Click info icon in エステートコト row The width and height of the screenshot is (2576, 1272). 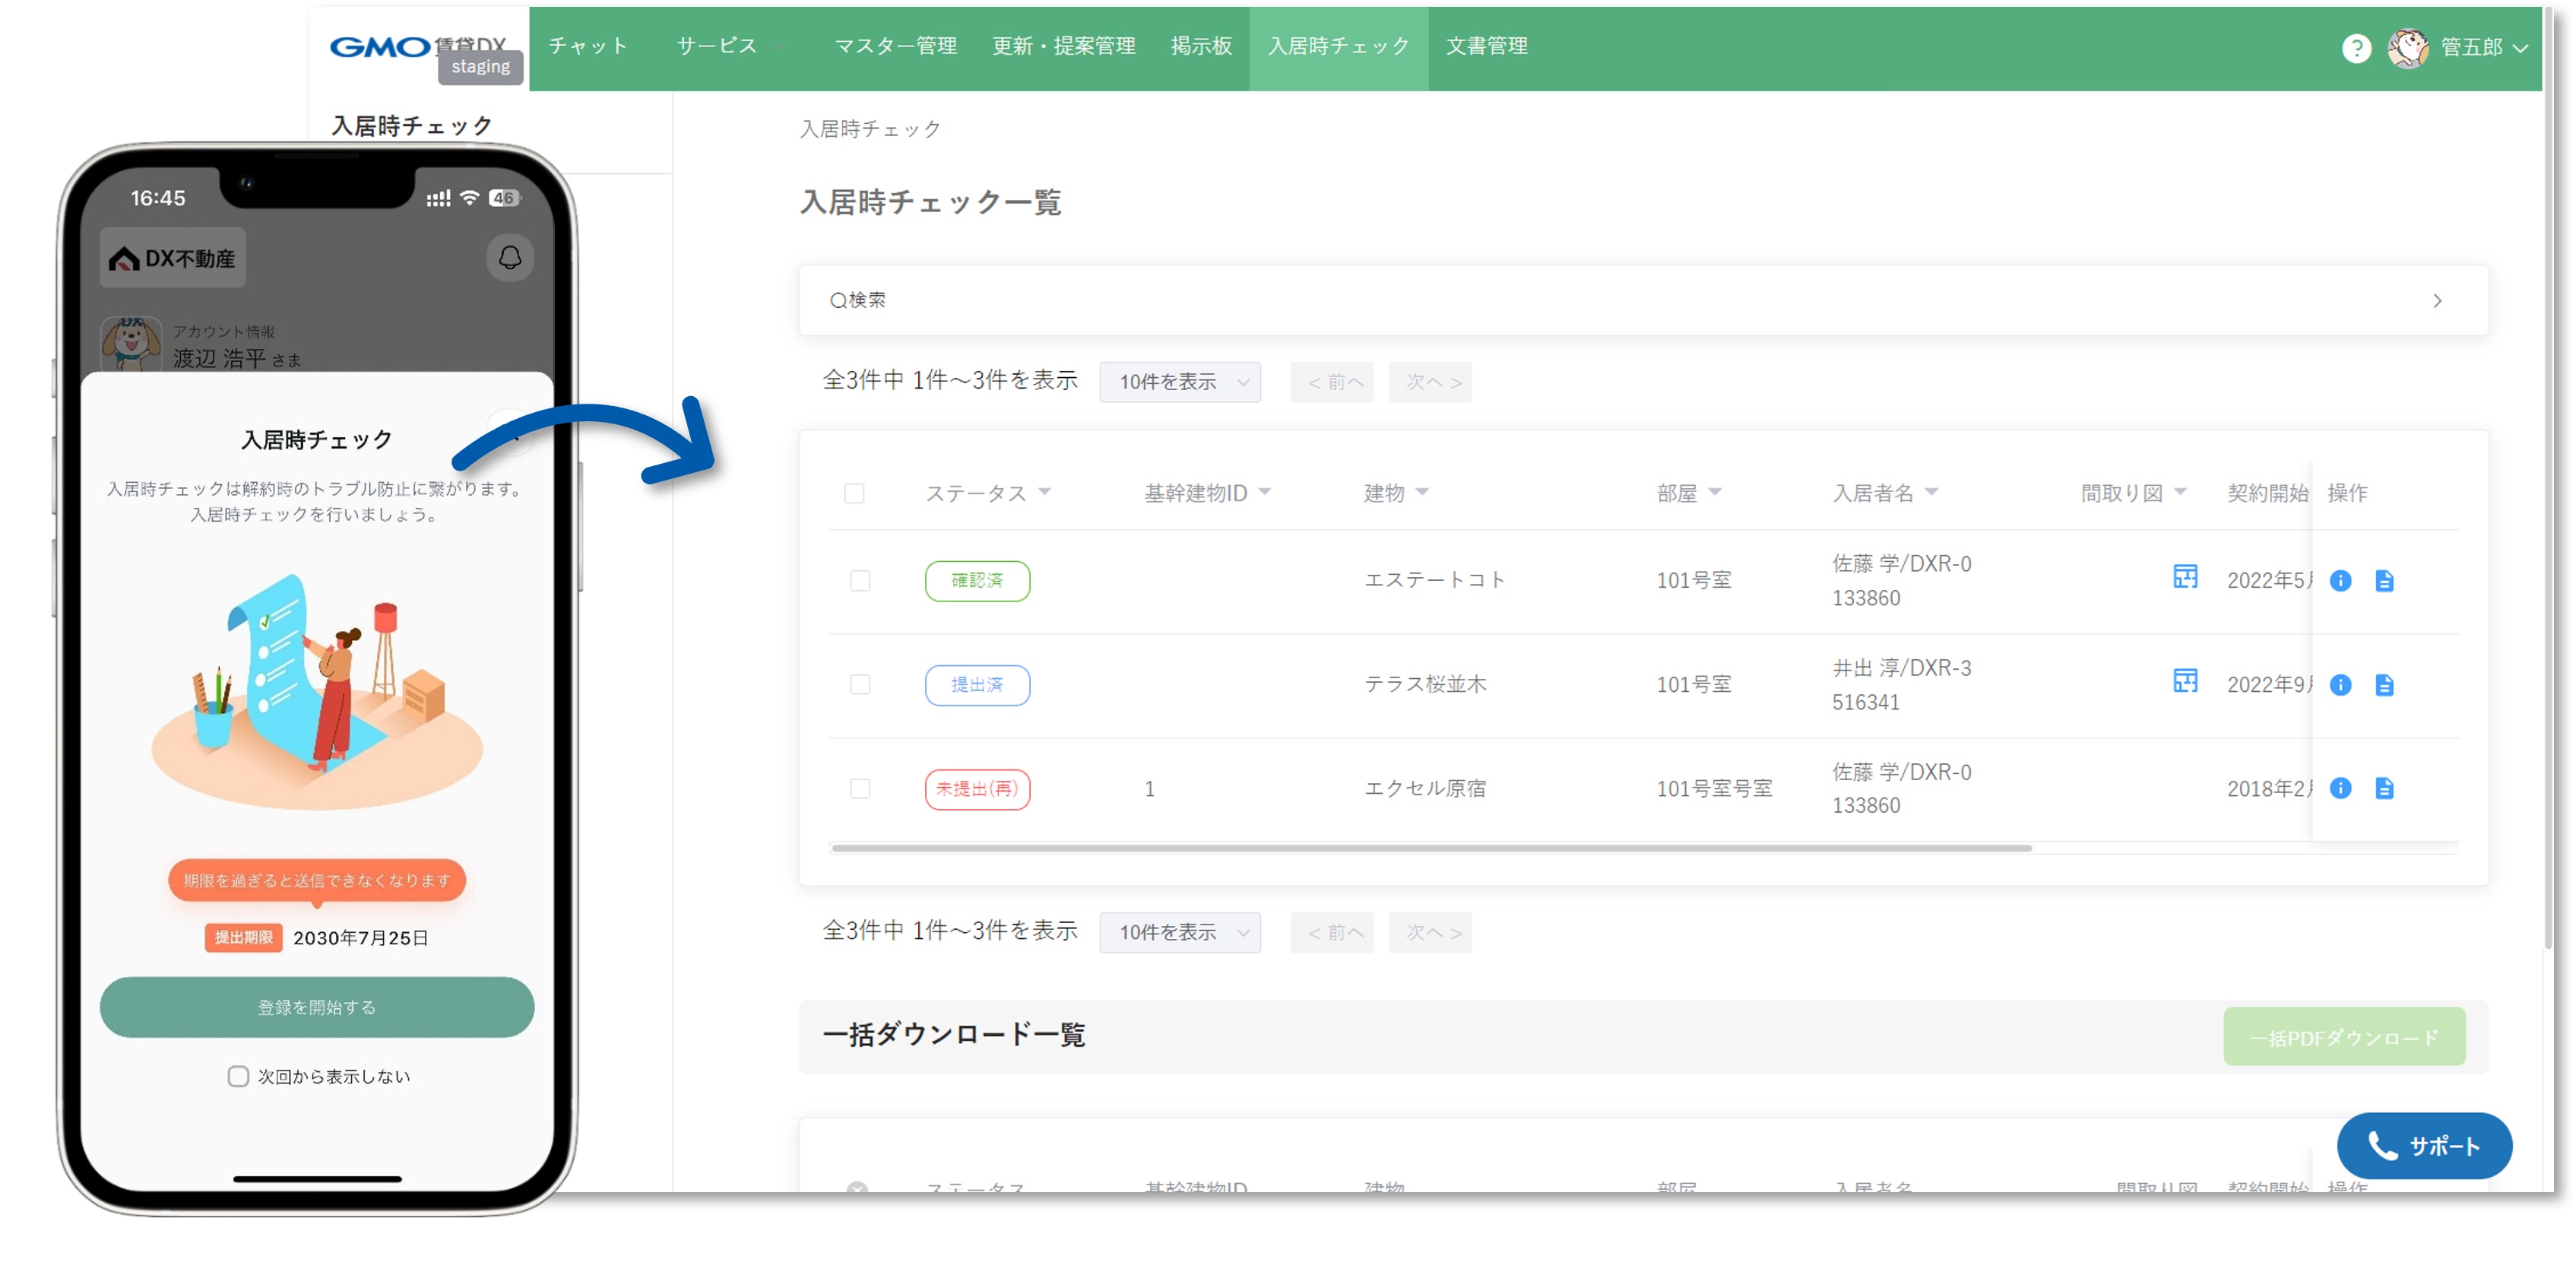pos(2340,581)
